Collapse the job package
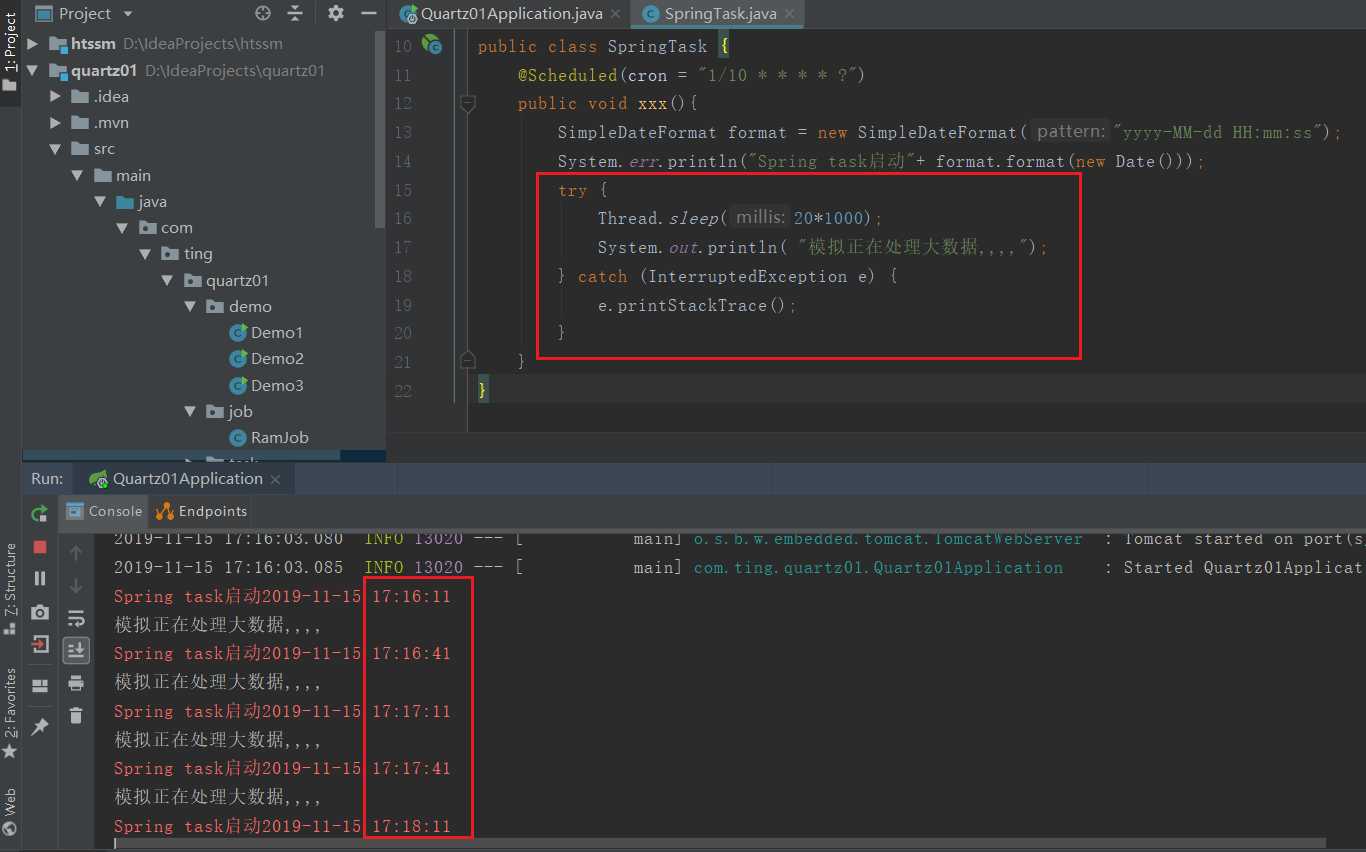The height and width of the screenshot is (852, 1366). click(x=190, y=412)
